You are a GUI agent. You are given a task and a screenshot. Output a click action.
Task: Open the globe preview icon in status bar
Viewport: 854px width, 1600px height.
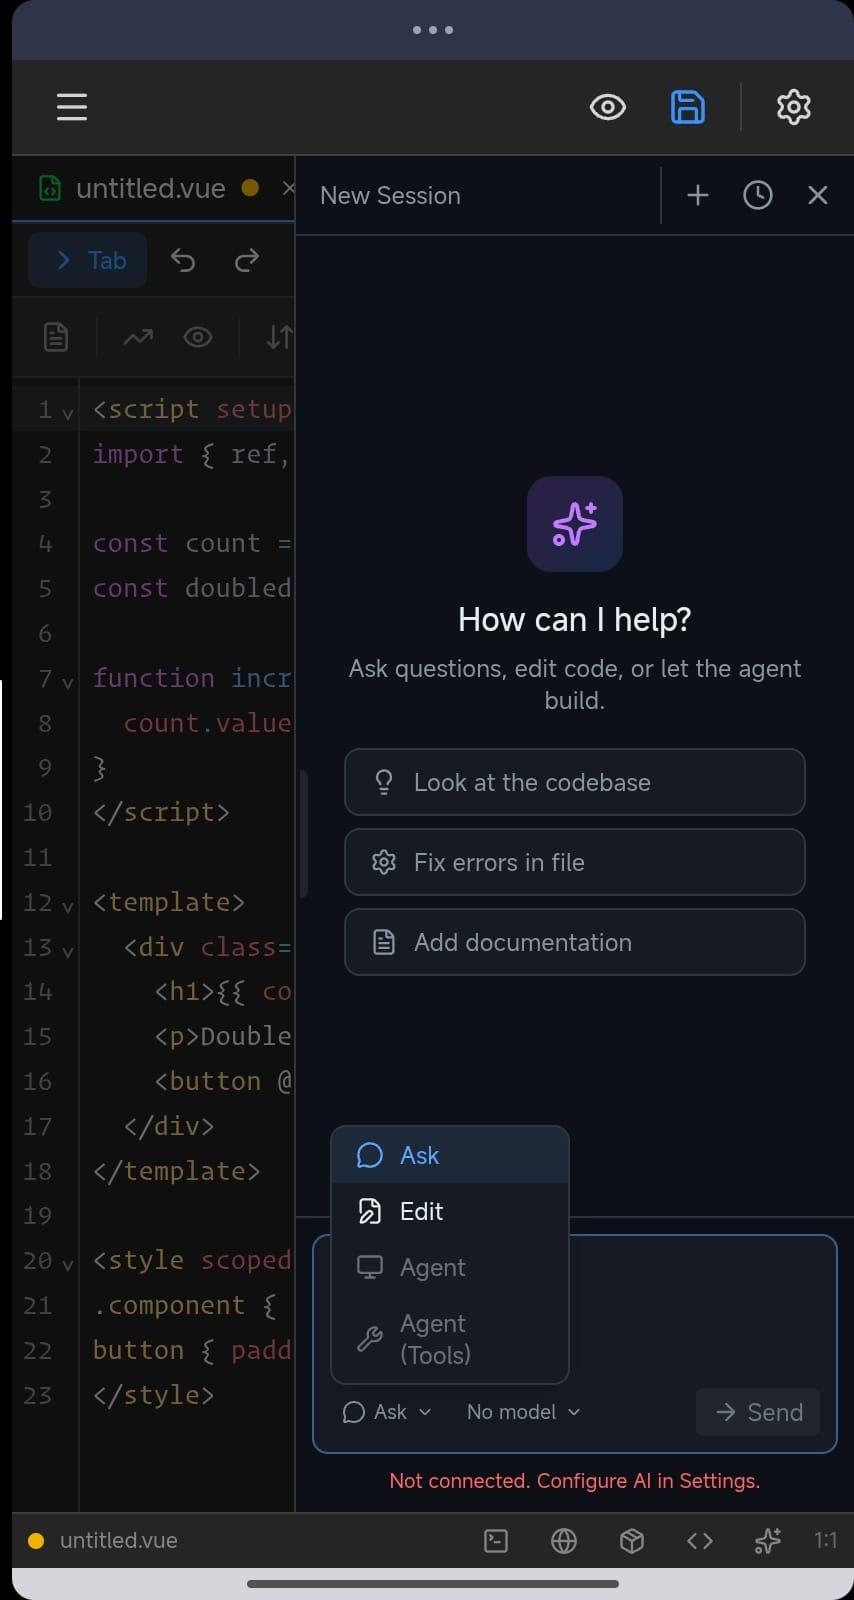point(563,1541)
